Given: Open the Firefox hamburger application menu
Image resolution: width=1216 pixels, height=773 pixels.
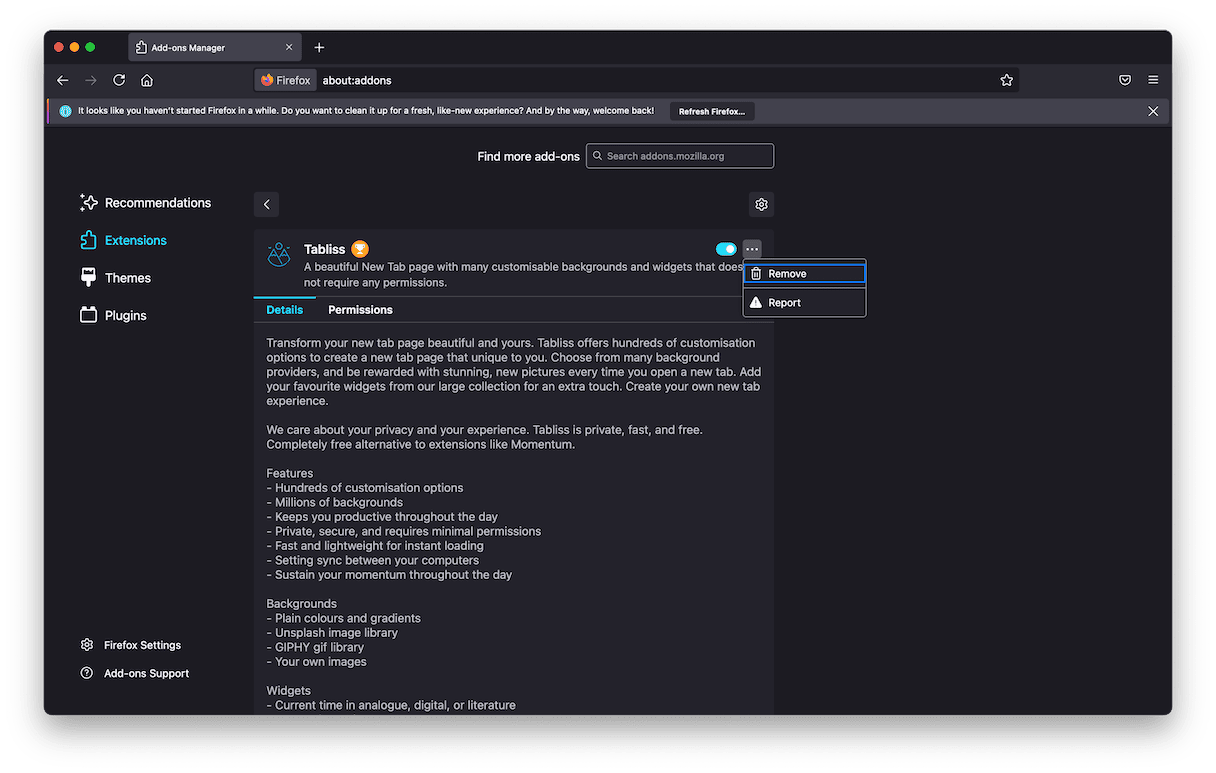Looking at the screenshot, I should click(x=1153, y=80).
